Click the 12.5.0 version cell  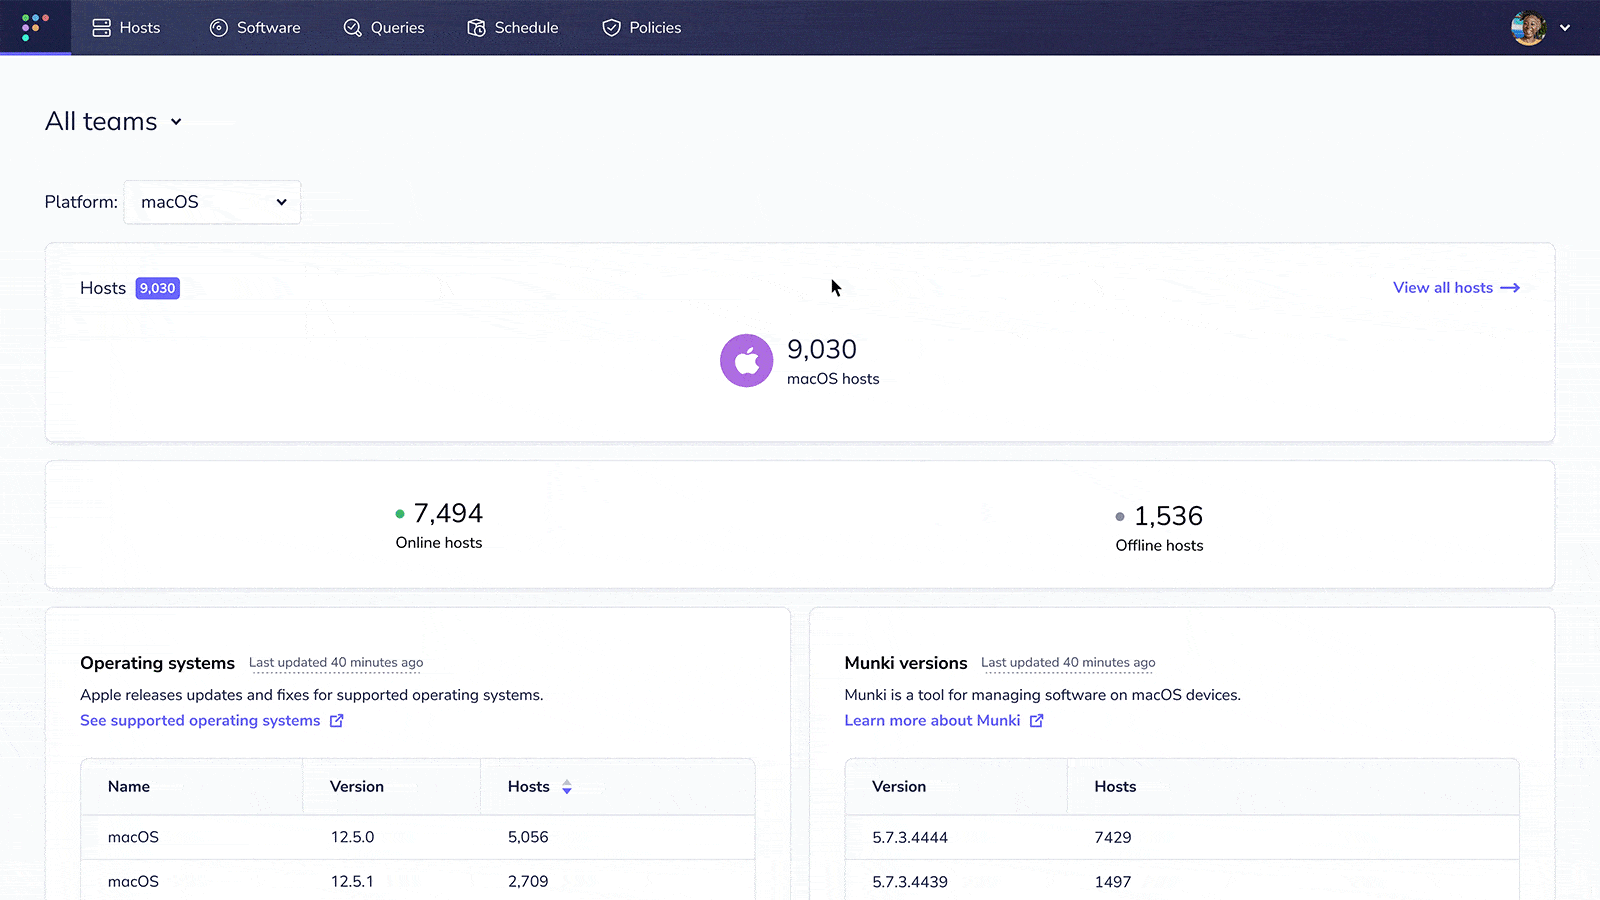(x=352, y=837)
